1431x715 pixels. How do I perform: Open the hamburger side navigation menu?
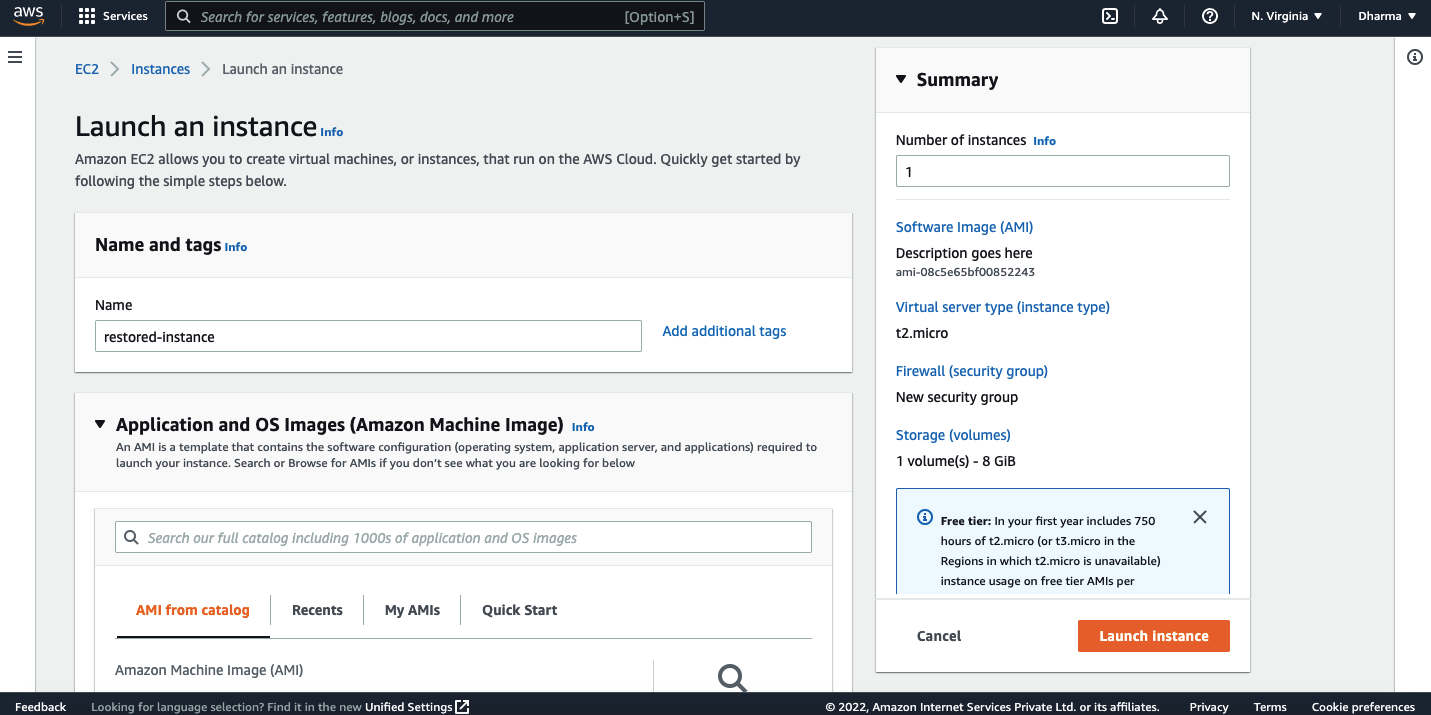pos(15,57)
